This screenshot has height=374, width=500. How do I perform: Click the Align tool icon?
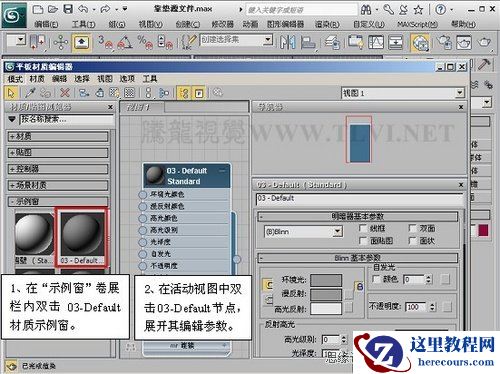[308, 42]
